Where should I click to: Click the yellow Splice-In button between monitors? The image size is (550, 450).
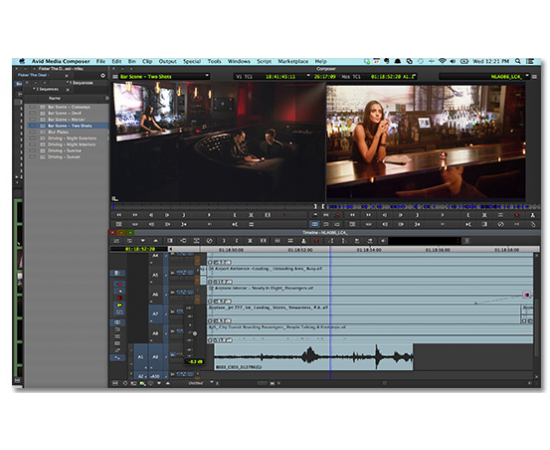315,215
